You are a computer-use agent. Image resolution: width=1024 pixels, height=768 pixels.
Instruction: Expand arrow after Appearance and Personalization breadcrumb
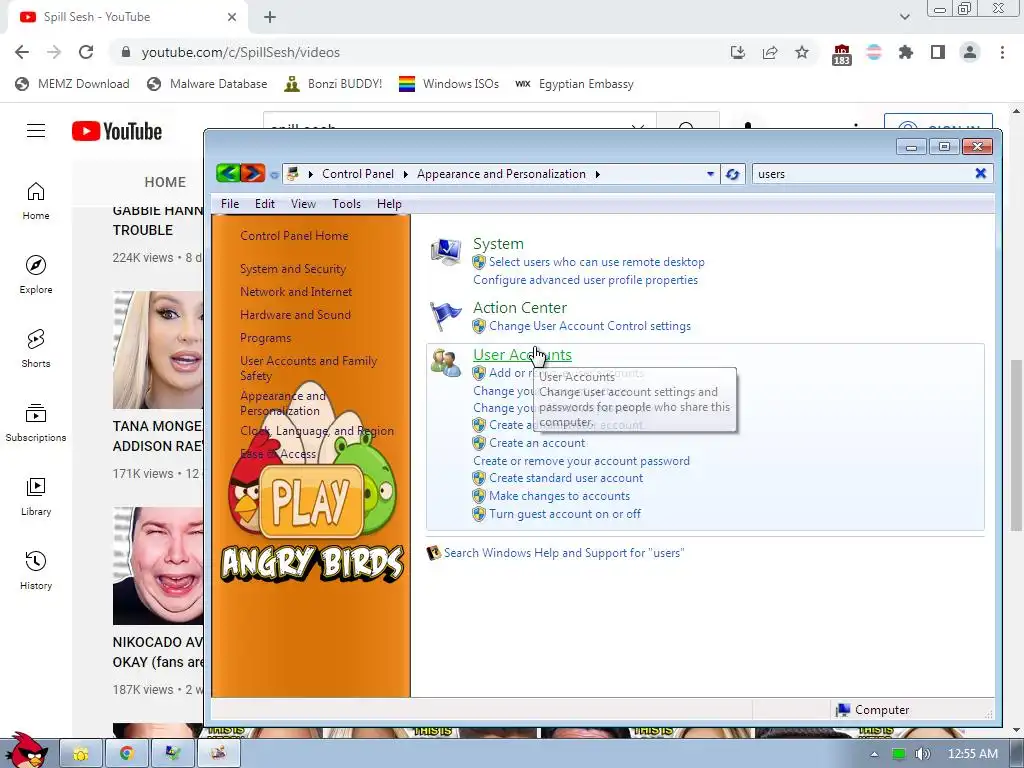pos(598,174)
